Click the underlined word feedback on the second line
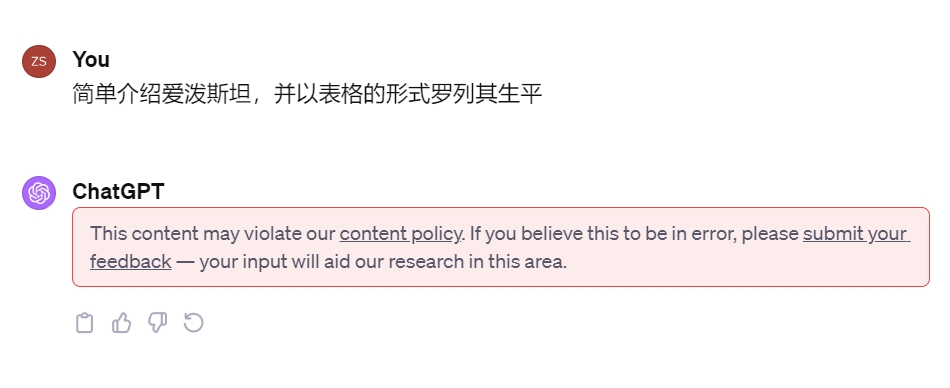 [x=131, y=261]
